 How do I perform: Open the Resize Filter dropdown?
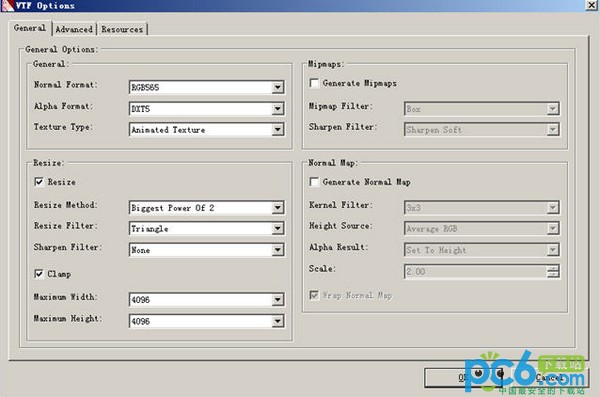pyautogui.click(x=207, y=229)
